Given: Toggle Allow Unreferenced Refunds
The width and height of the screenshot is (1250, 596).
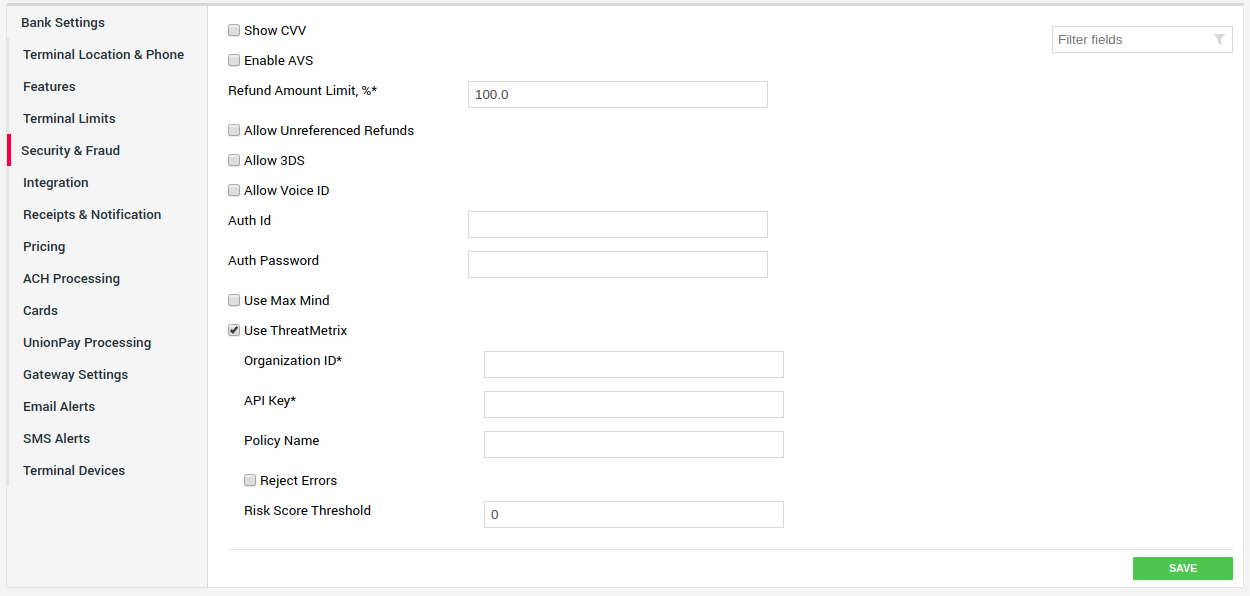Looking at the screenshot, I should click(x=234, y=130).
